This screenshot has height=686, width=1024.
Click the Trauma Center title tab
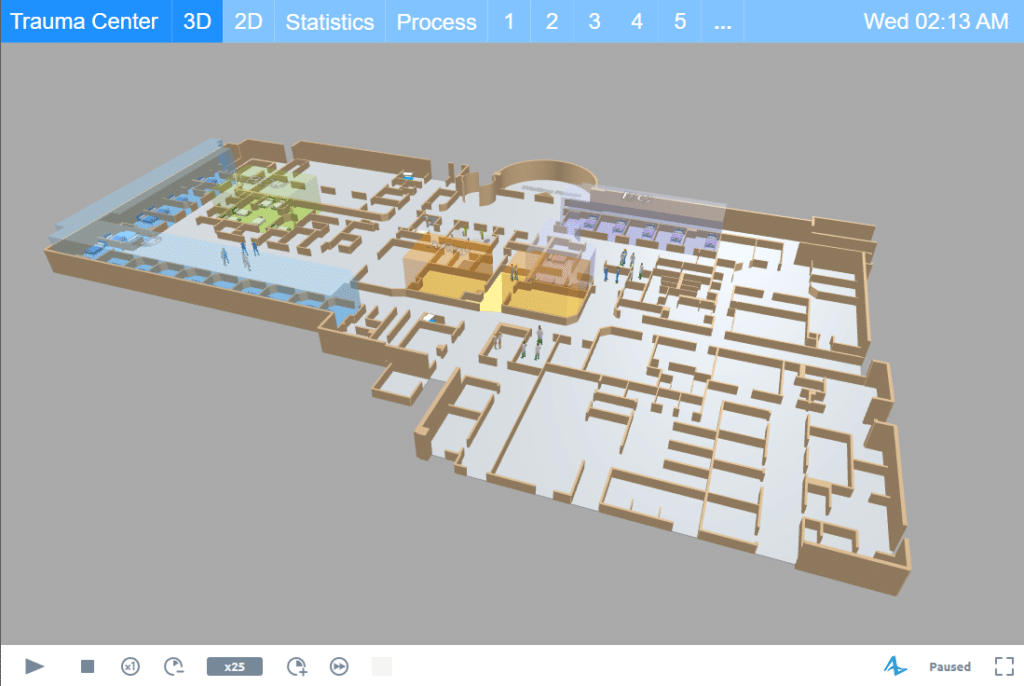coord(84,21)
